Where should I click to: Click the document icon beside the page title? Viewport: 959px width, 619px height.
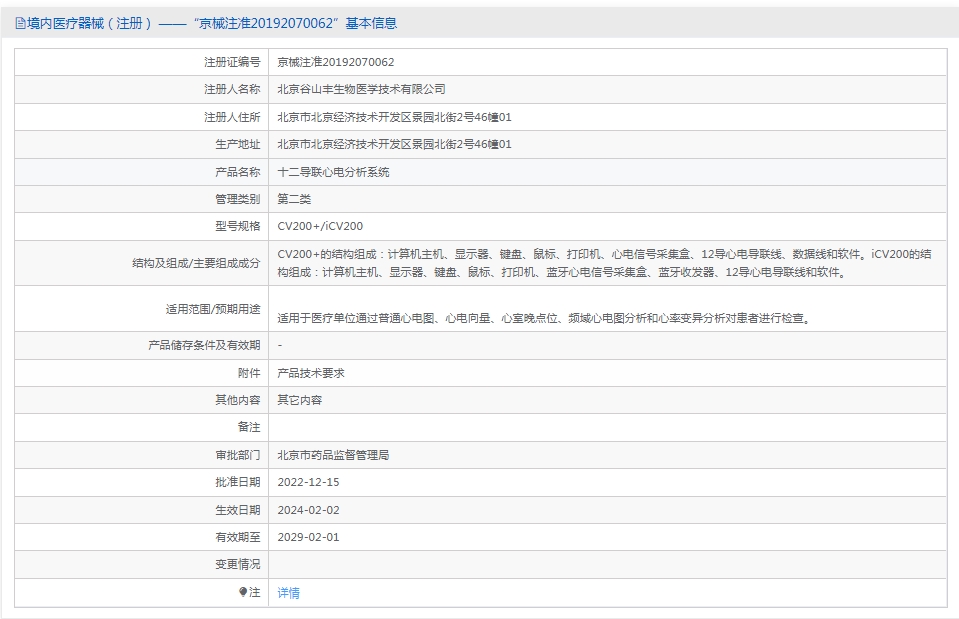tap(20, 24)
